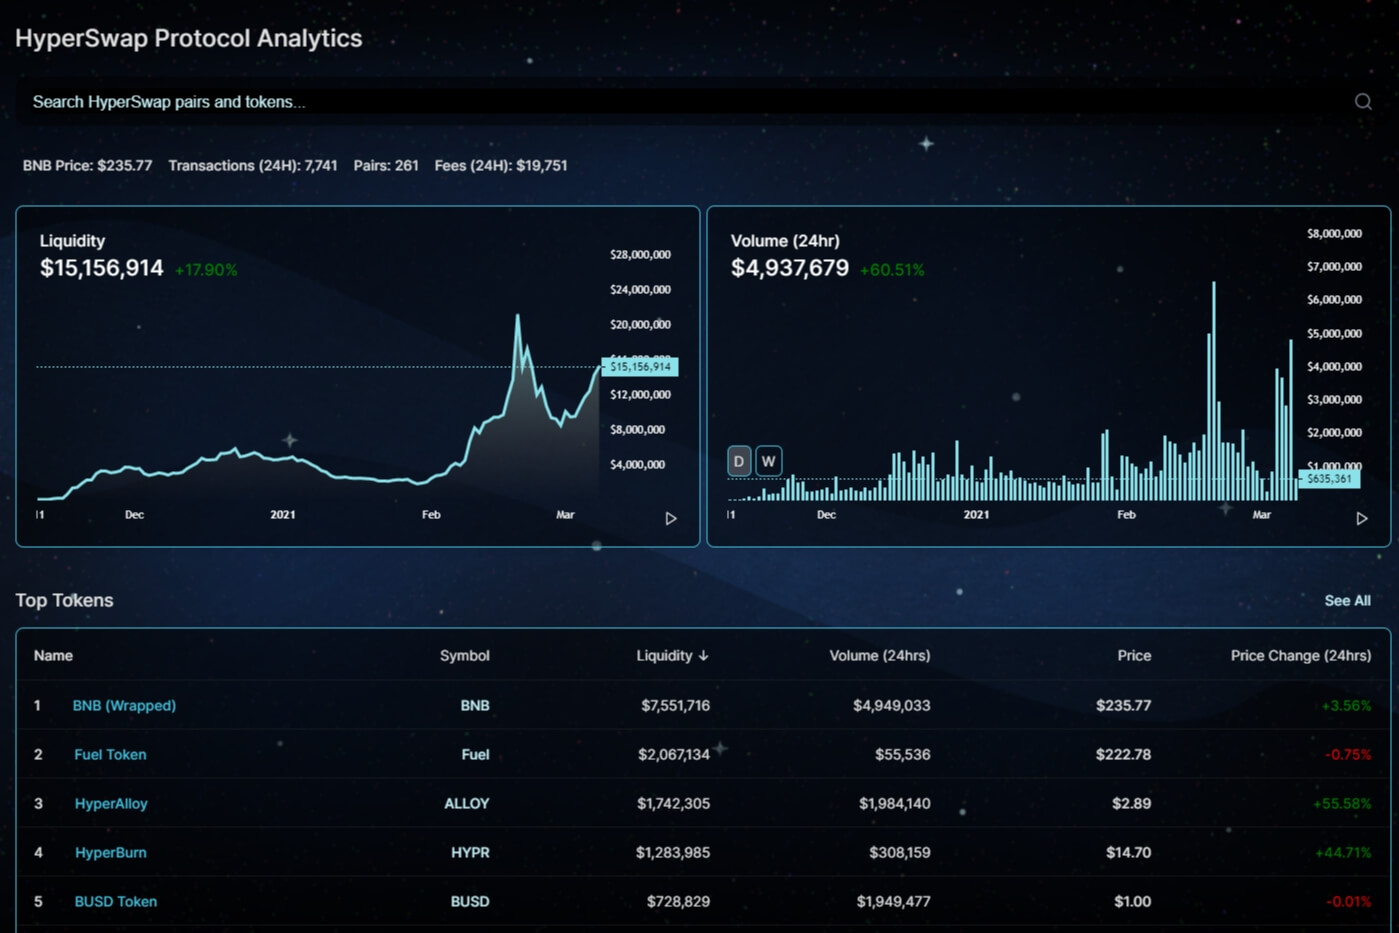Image resolution: width=1399 pixels, height=933 pixels.
Task: Open HyperAlloy token page
Action: [x=111, y=804]
